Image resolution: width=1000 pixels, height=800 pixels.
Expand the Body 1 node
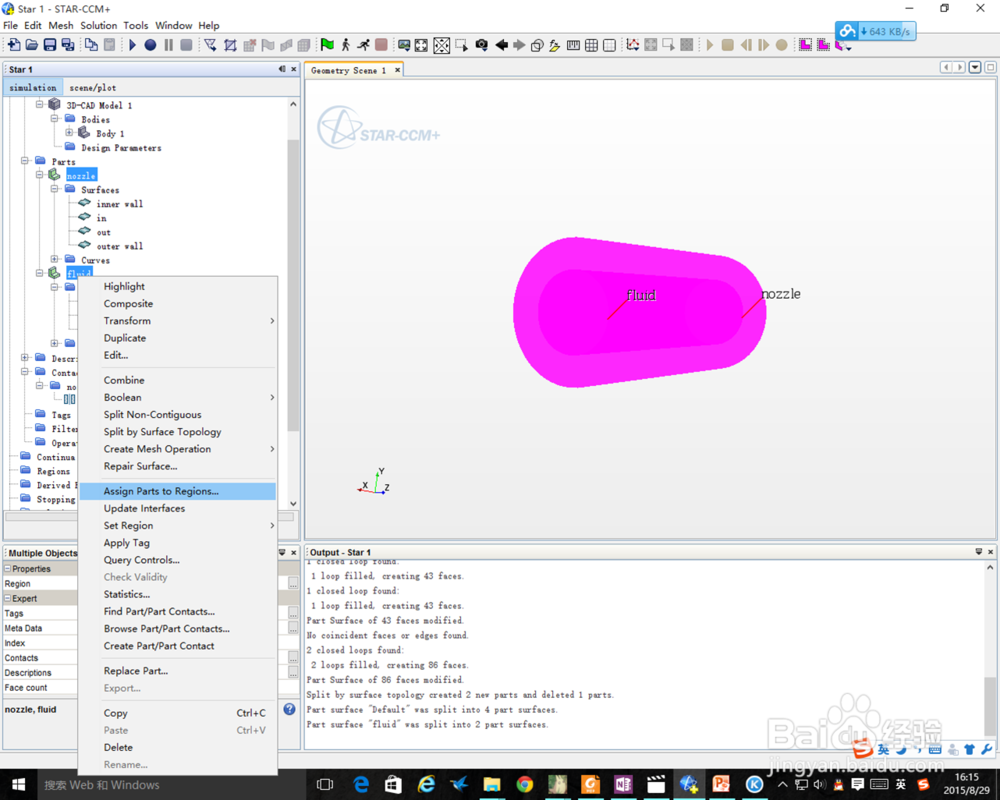point(69,132)
